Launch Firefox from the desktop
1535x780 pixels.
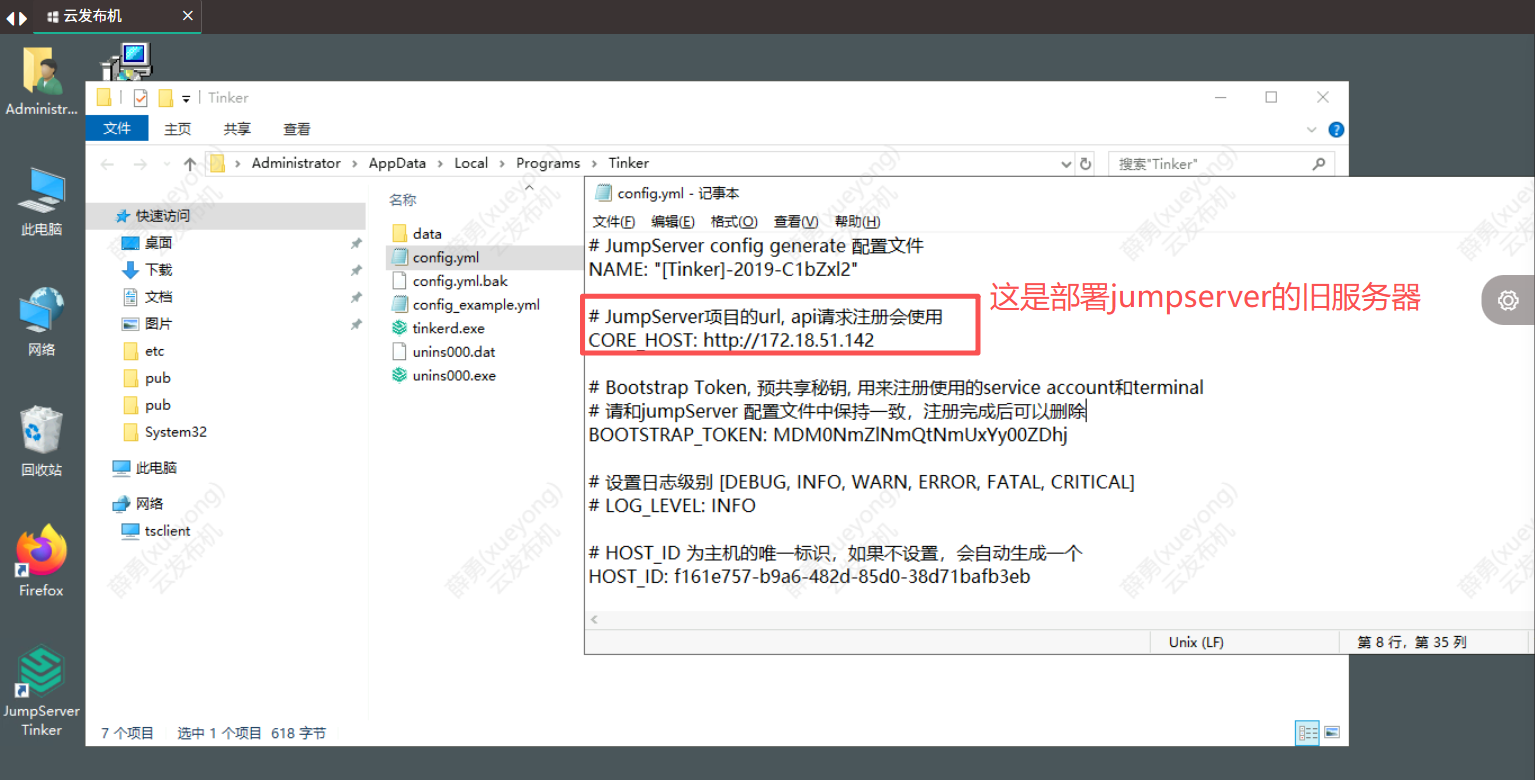click(41, 561)
